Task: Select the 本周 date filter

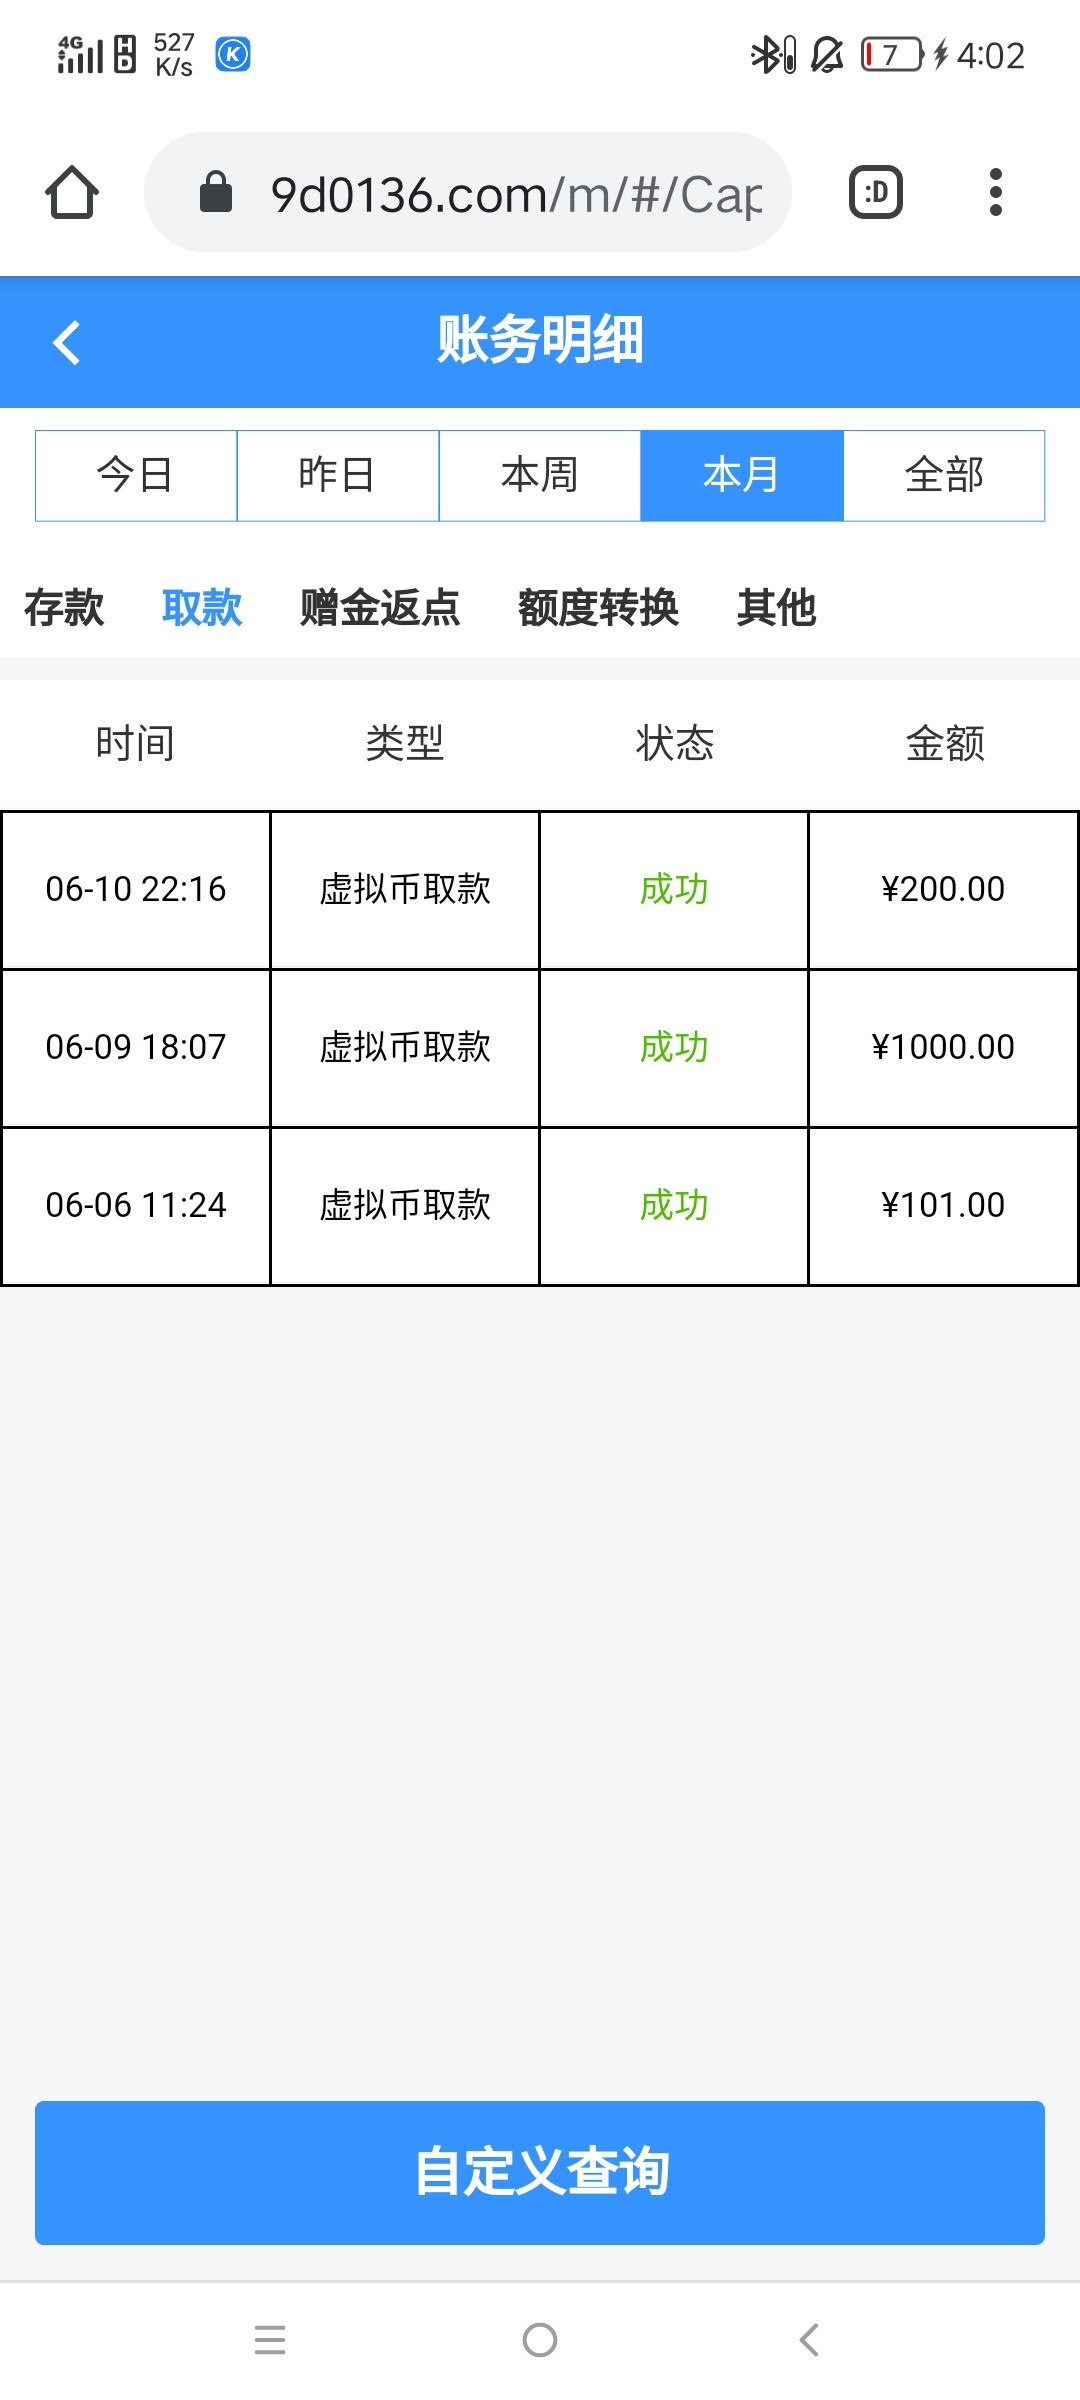Action: pyautogui.click(x=540, y=476)
